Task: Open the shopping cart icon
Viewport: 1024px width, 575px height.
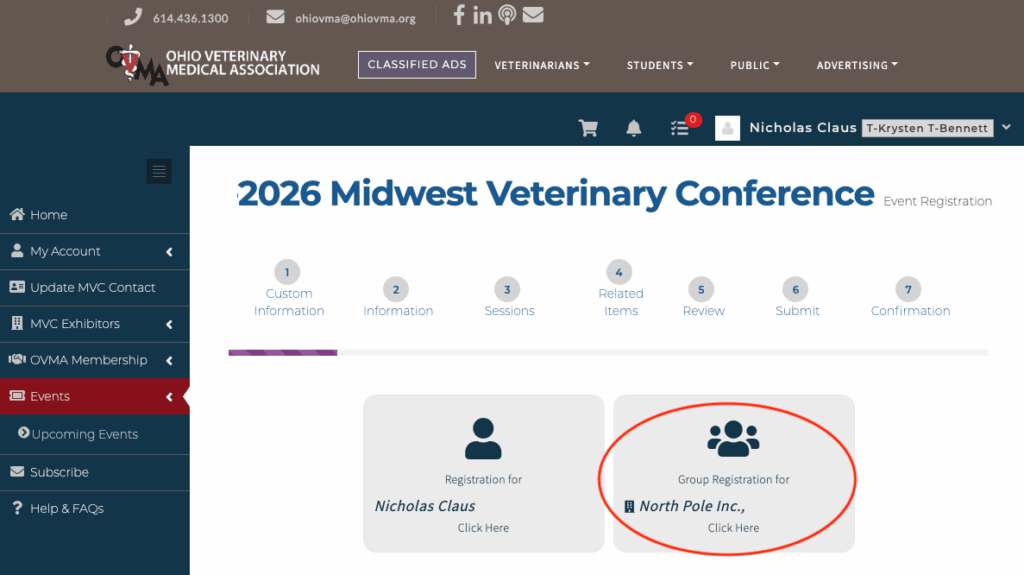Action: click(588, 128)
